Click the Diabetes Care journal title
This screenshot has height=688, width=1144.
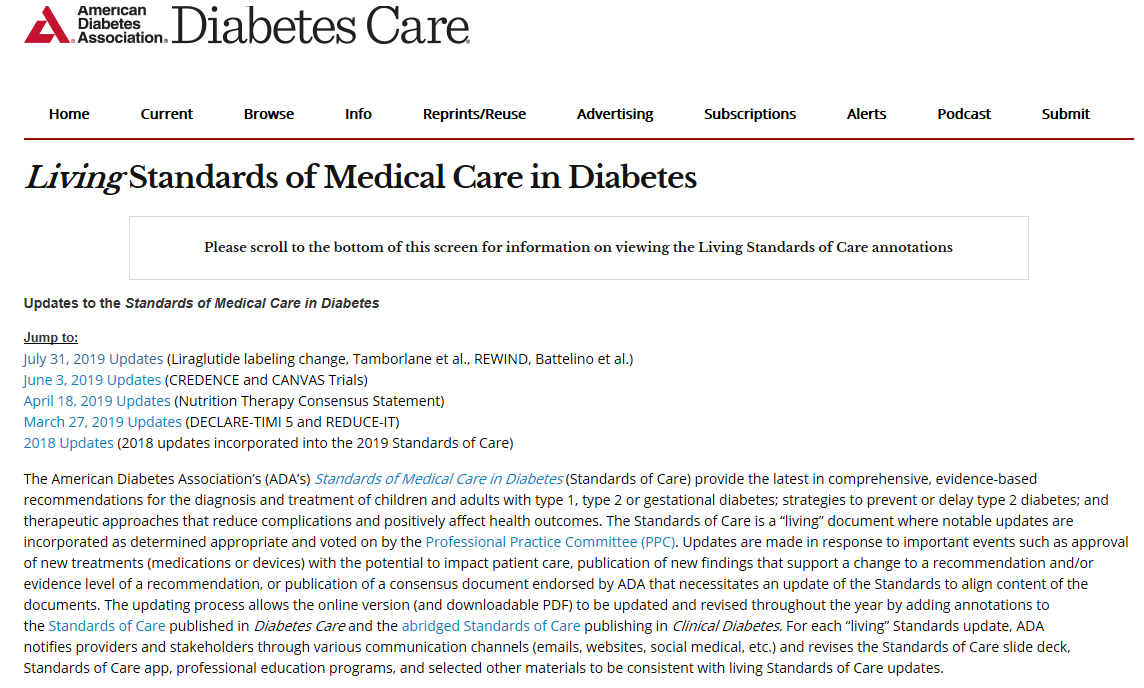pyautogui.click(x=320, y=27)
